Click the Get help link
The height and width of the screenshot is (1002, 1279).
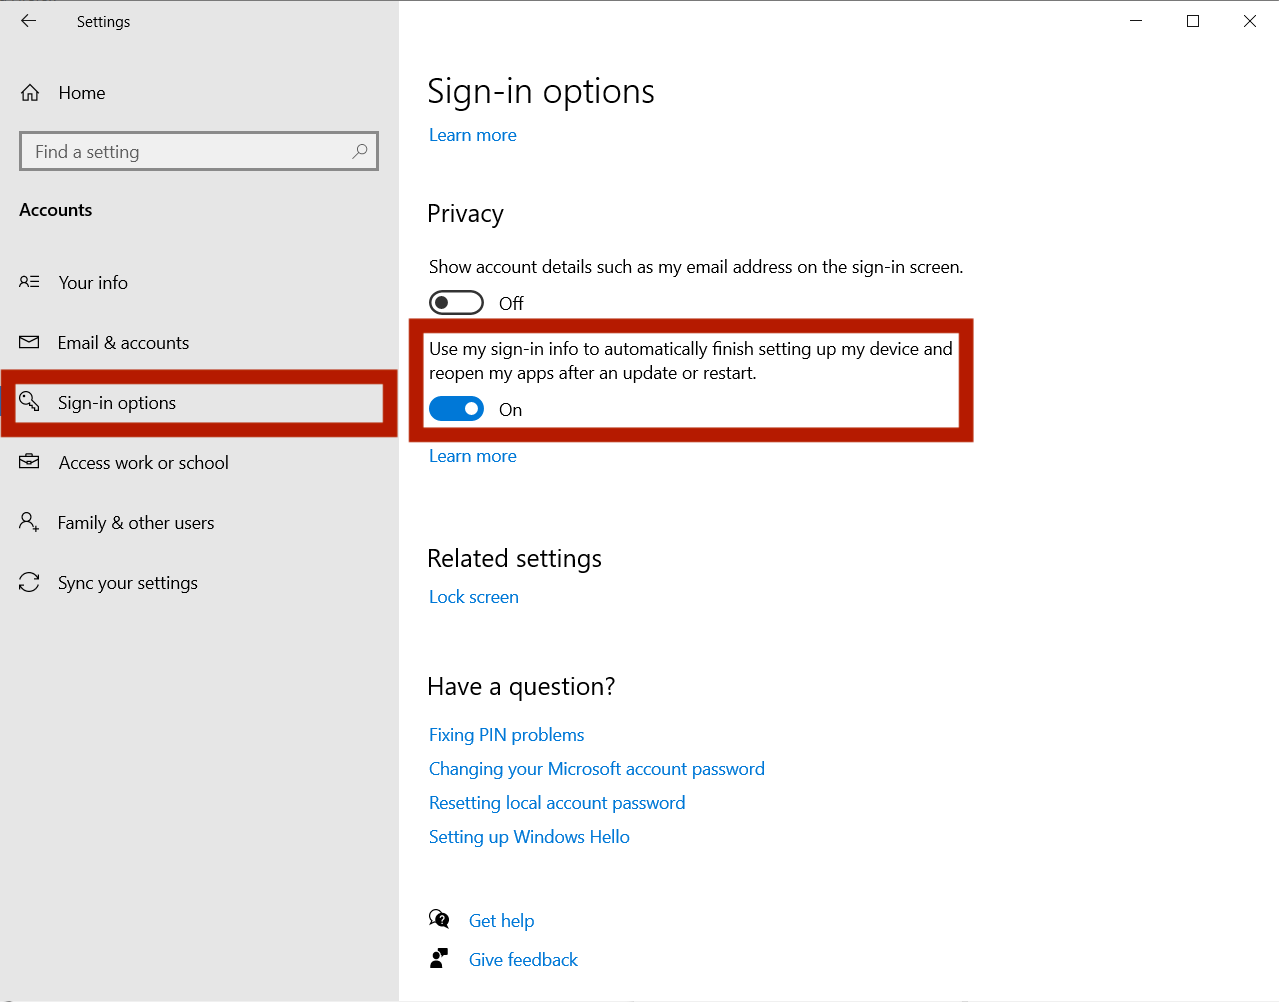pyautogui.click(x=502, y=921)
